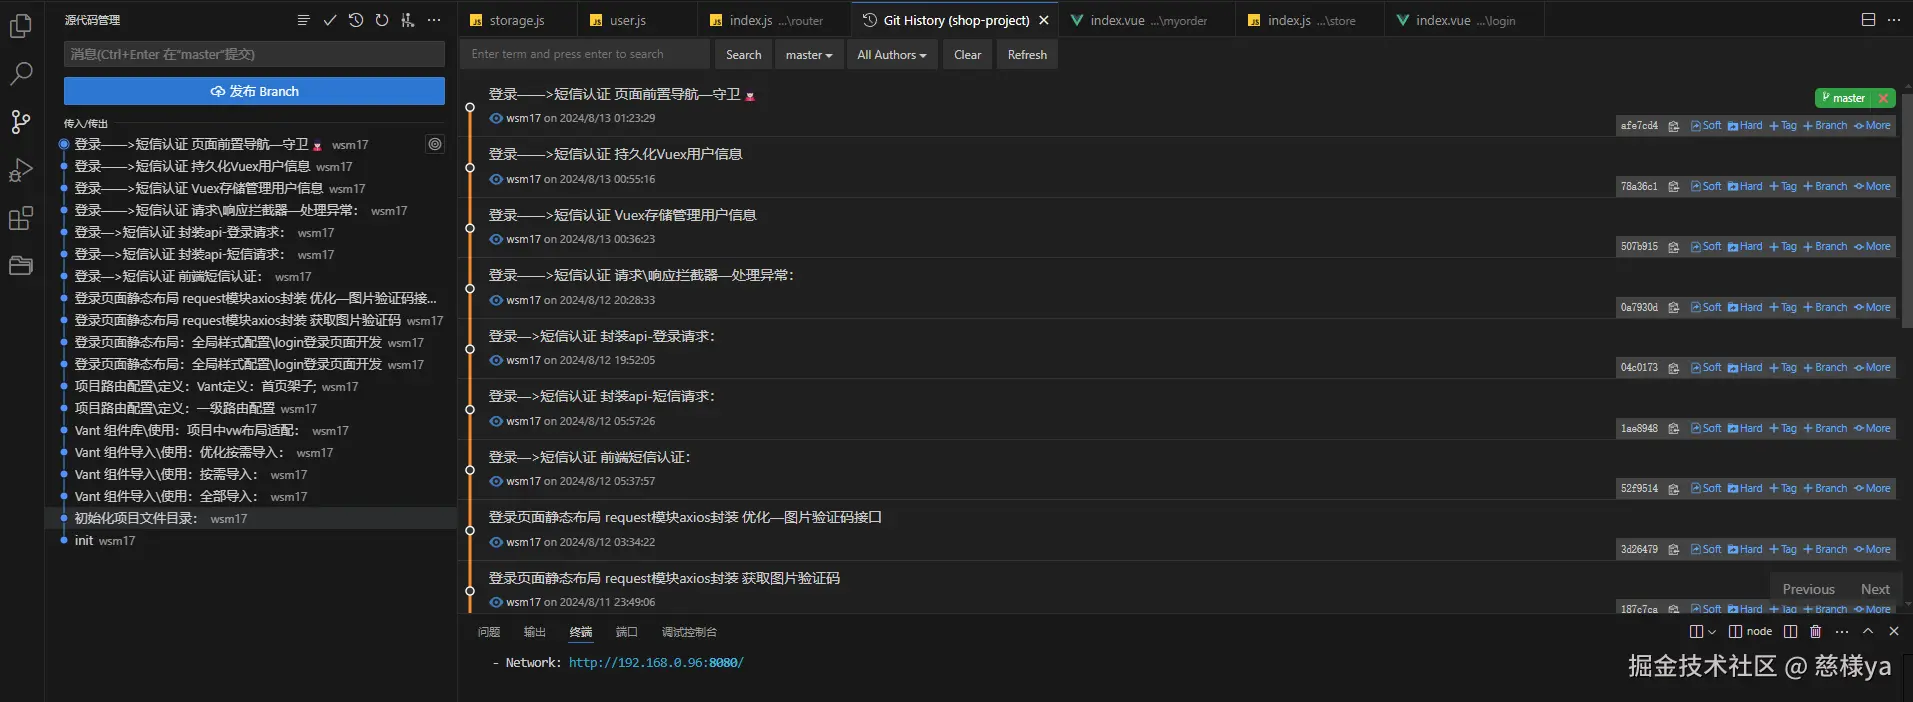Click the Clear button
The height and width of the screenshot is (702, 1913).
click(x=967, y=55)
